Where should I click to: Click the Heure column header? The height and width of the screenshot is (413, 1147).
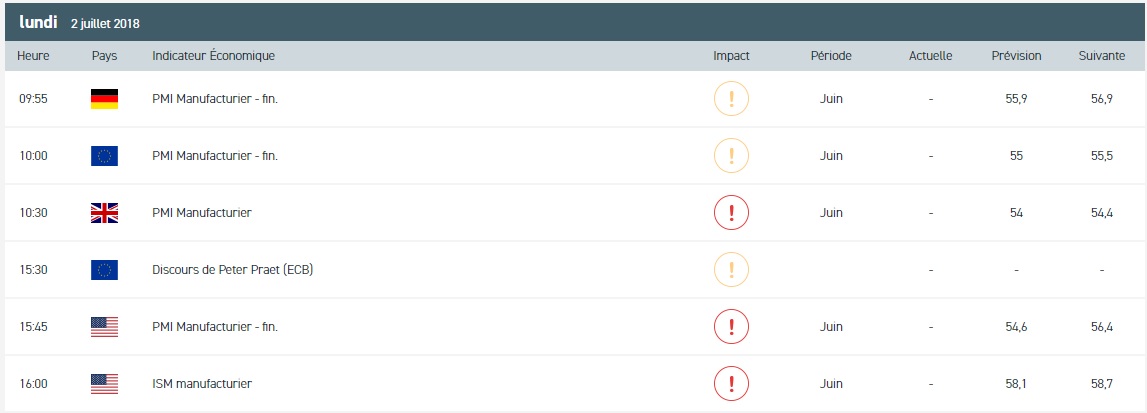pos(33,56)
